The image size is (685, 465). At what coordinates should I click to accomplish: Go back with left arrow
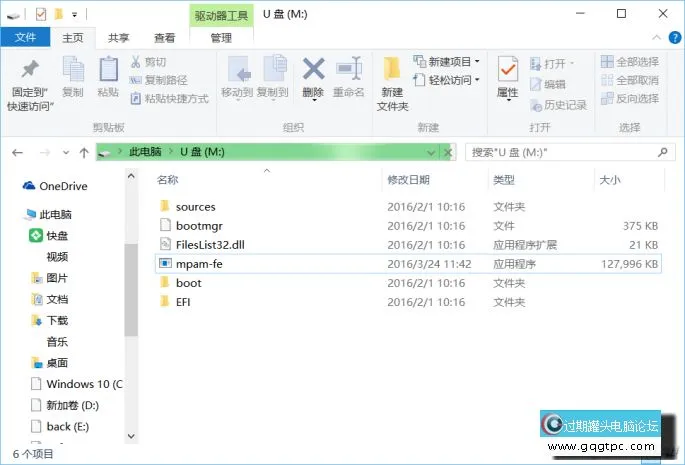point(17,153)
